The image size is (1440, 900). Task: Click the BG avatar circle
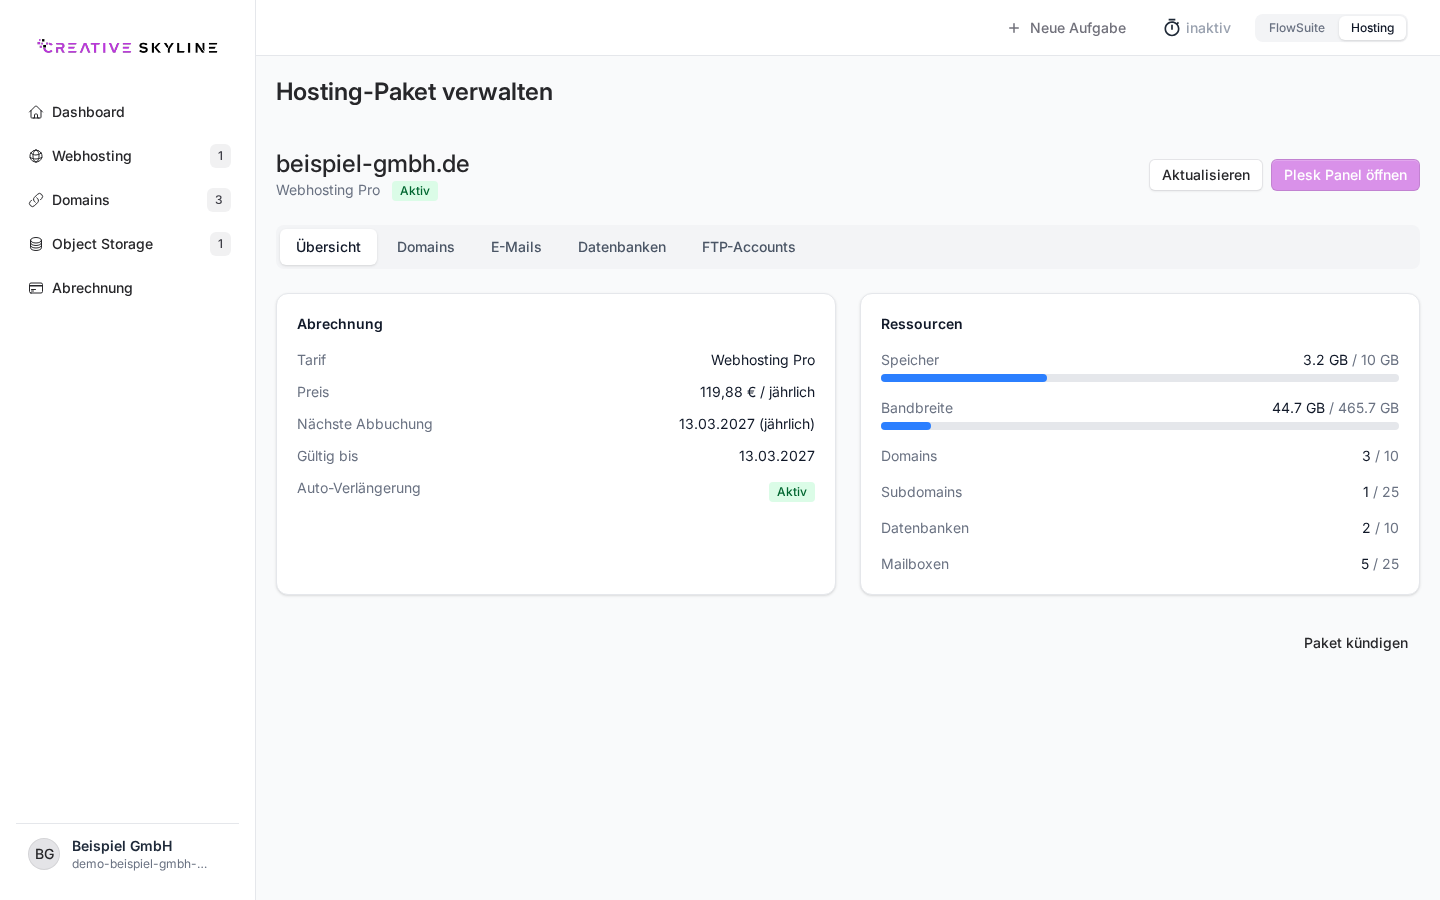[44, 854]
